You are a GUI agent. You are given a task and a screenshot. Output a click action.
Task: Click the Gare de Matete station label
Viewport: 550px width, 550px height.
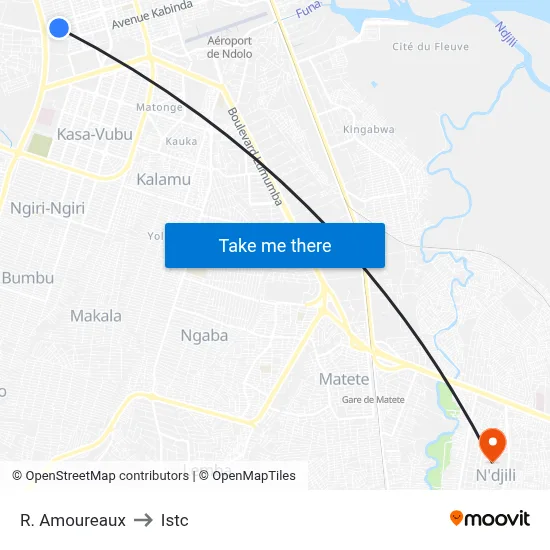point(373,400)
